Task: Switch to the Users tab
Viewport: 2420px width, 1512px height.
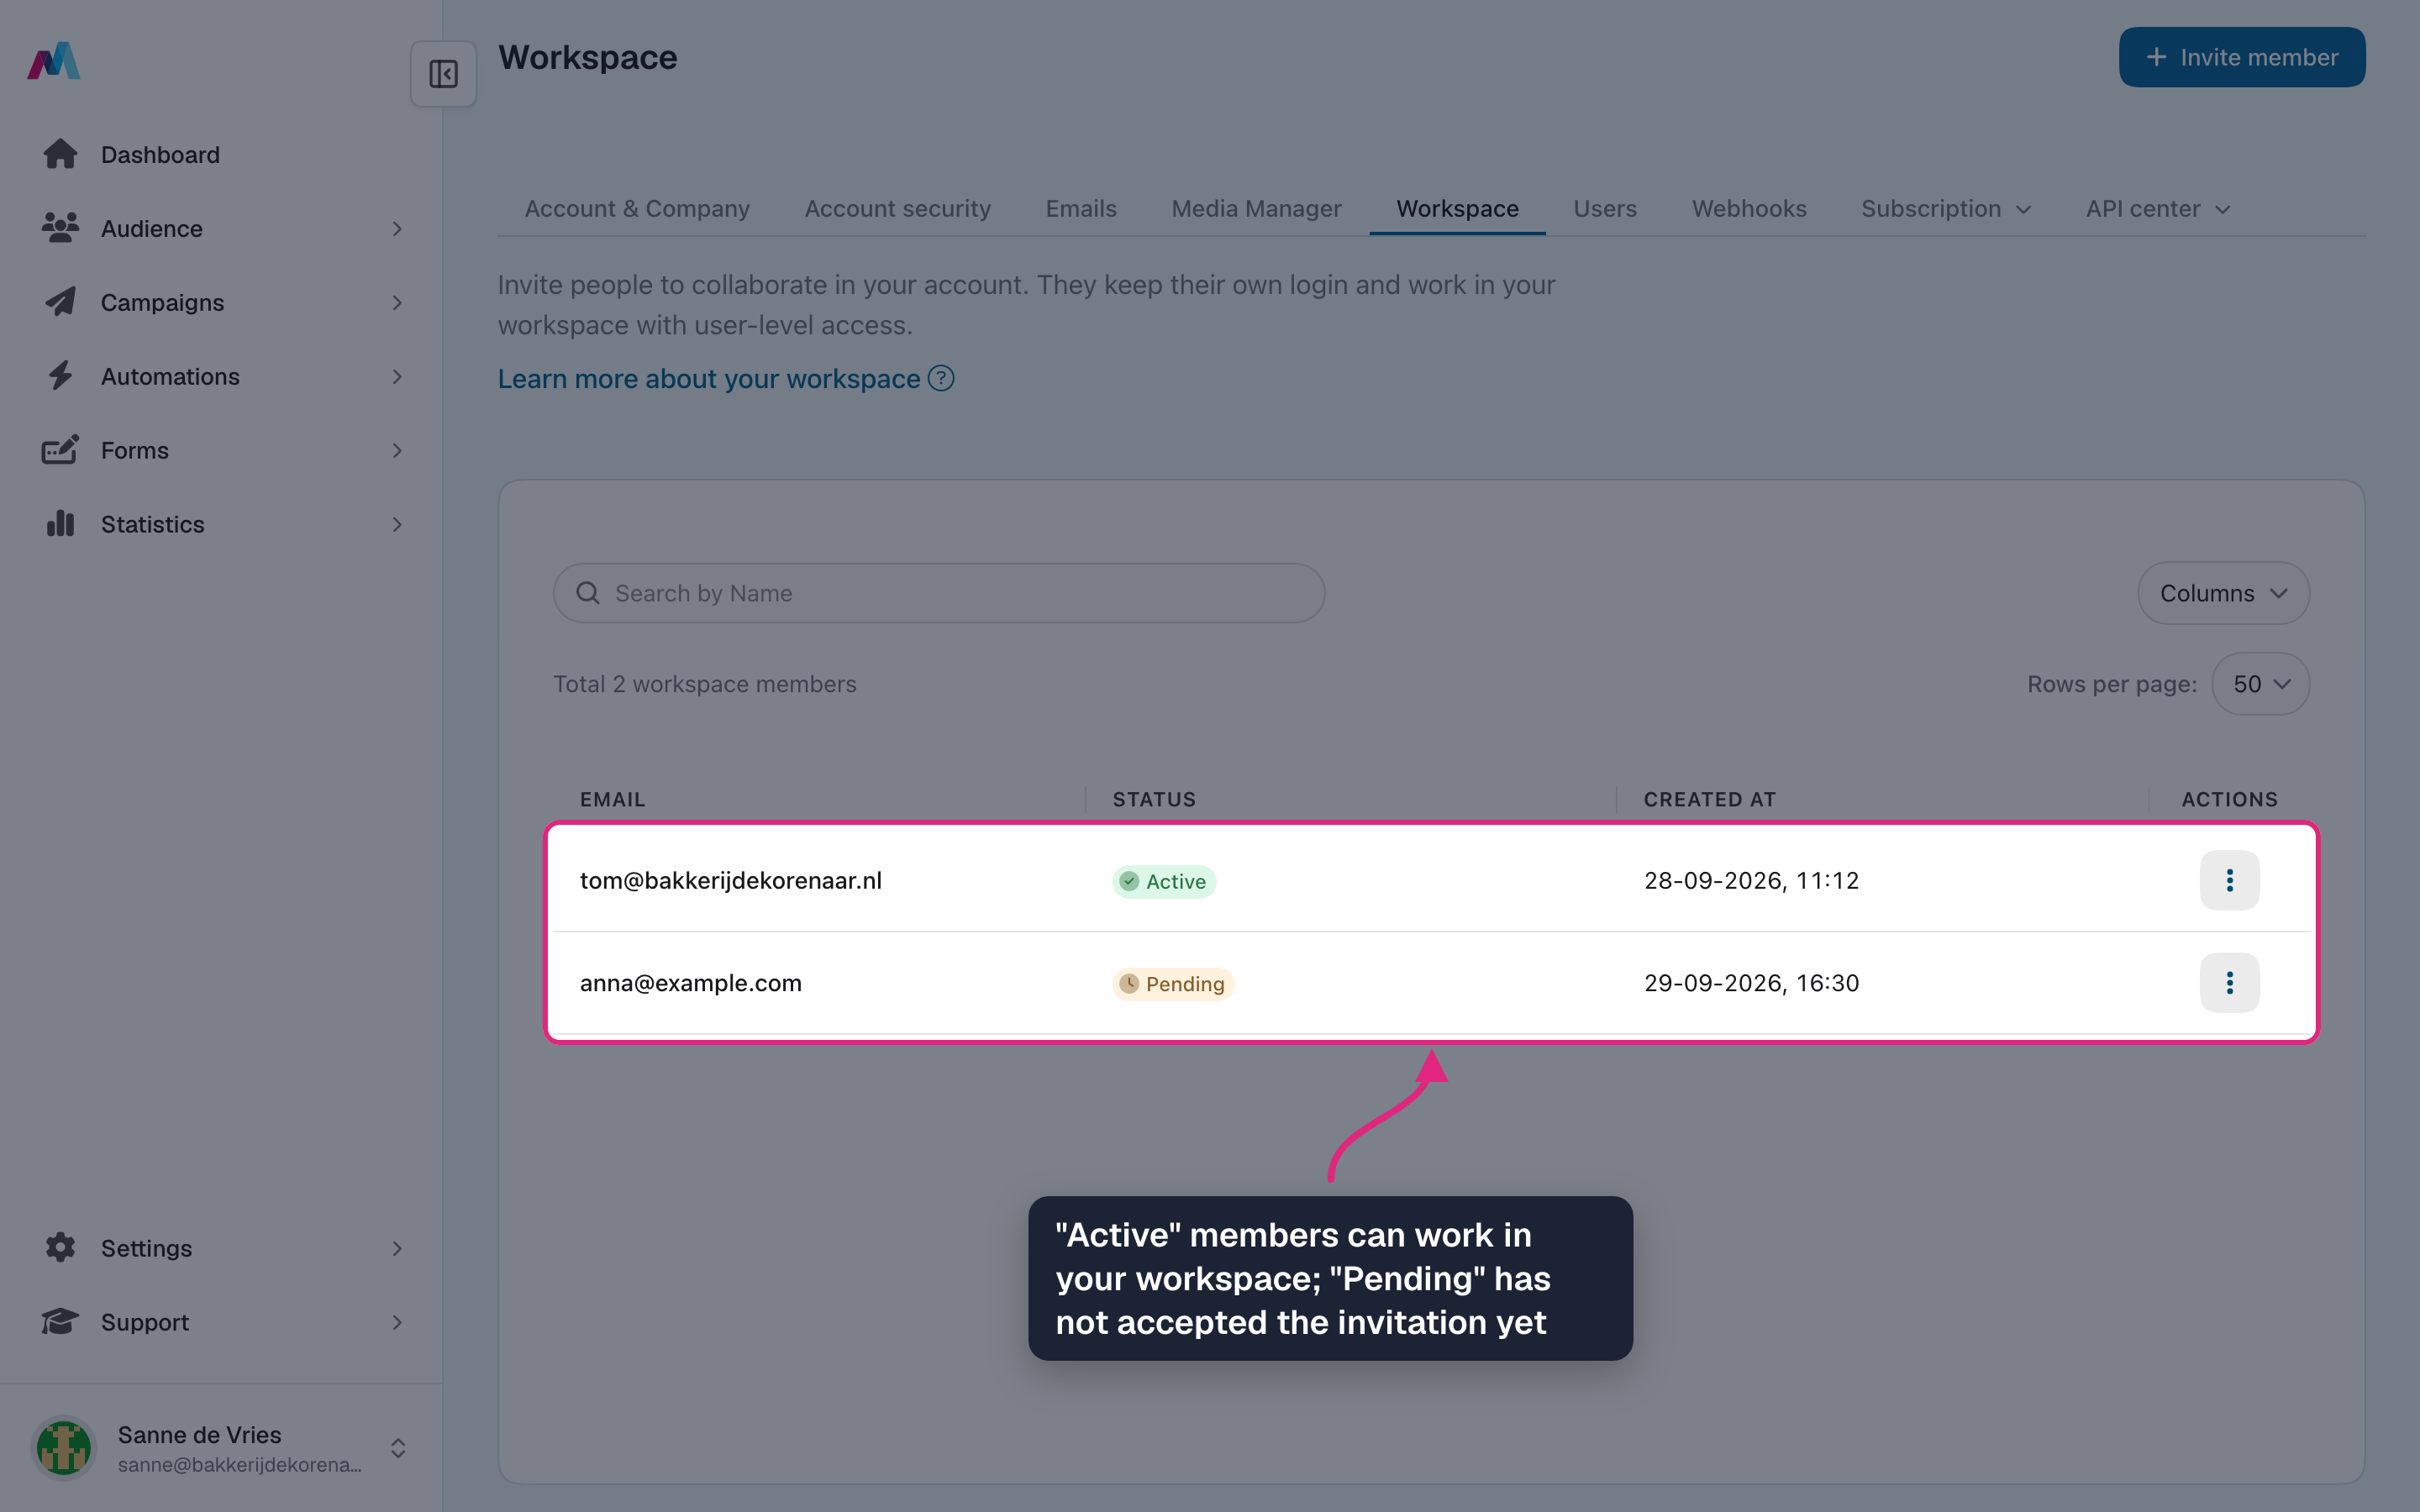Action: (1604, 209)
